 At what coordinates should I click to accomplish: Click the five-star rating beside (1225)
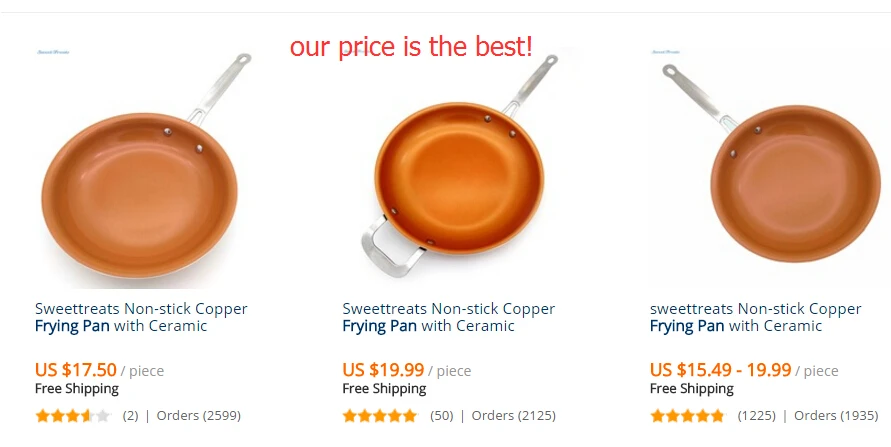tap(687, 415)
